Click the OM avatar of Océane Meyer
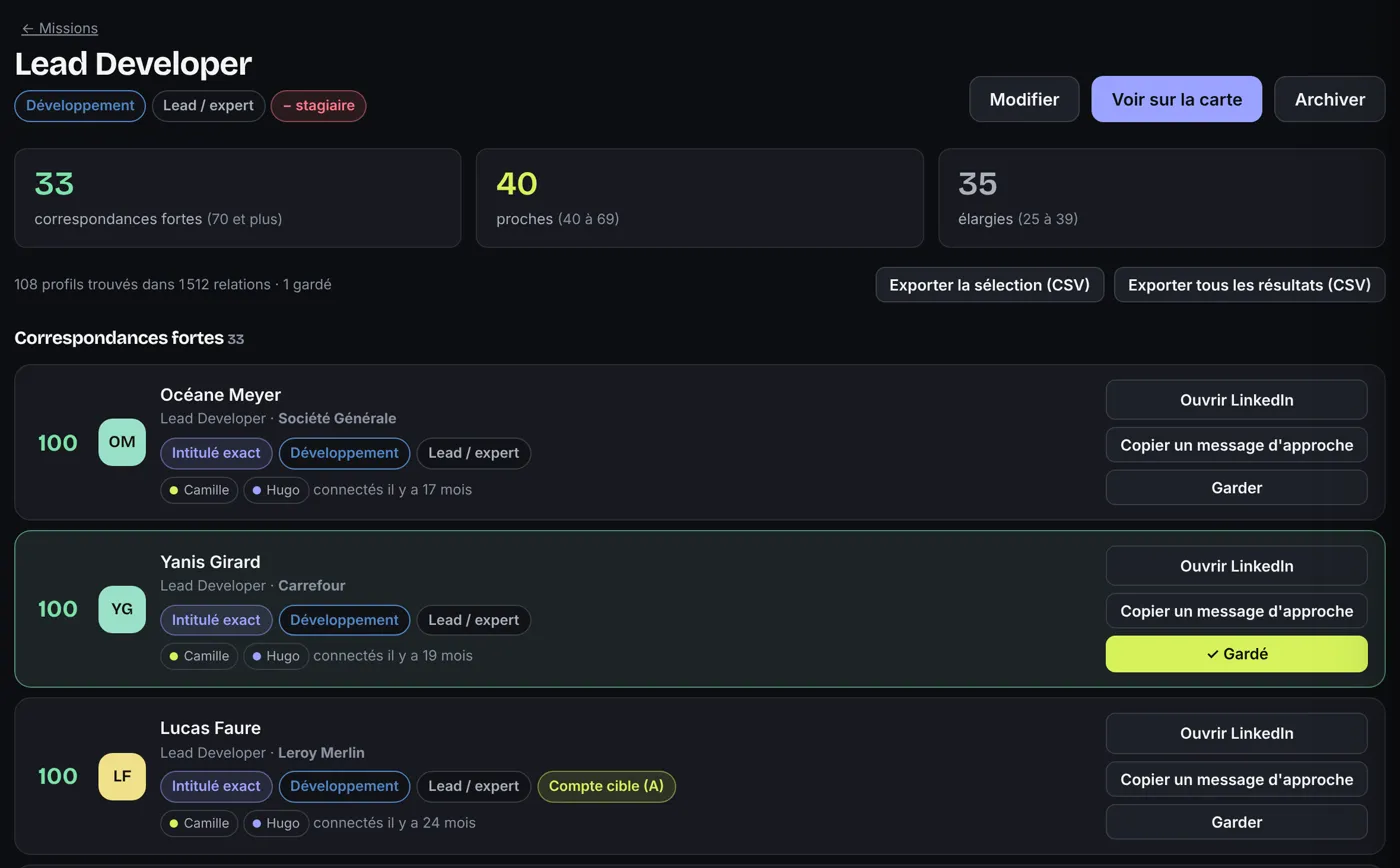 tap(122, 442)
